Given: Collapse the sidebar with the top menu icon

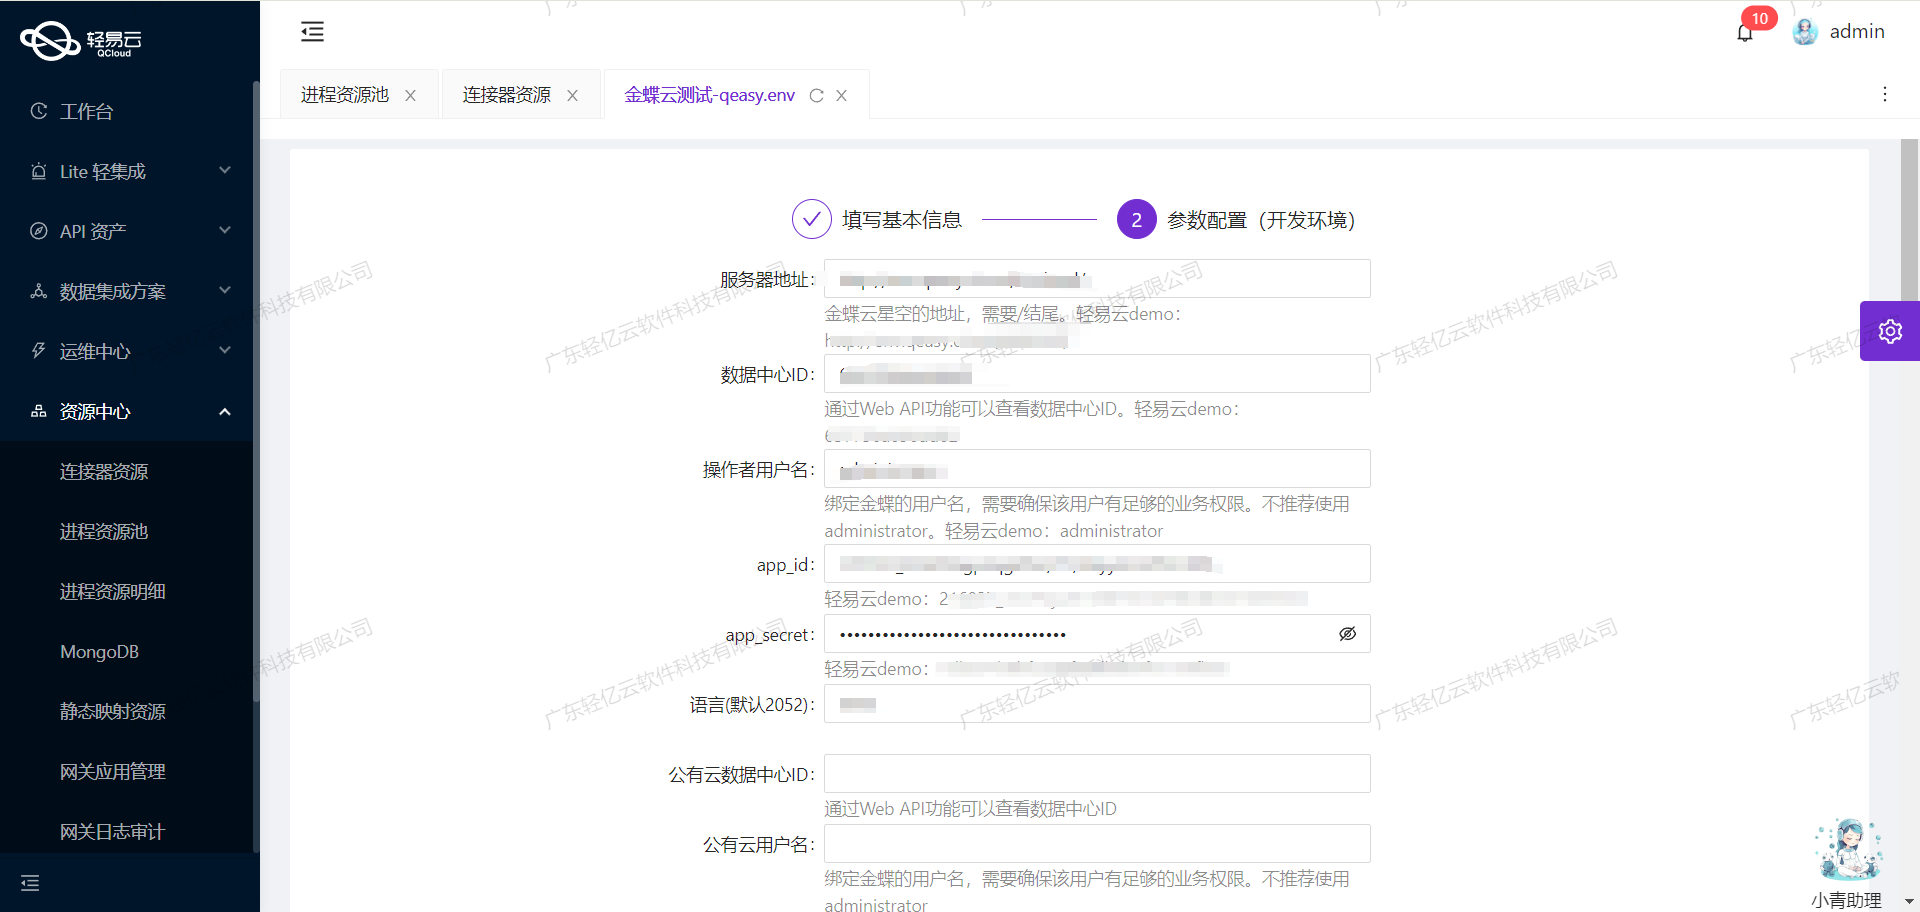Looking at the screenshot, I should click(x=312, y=32).
